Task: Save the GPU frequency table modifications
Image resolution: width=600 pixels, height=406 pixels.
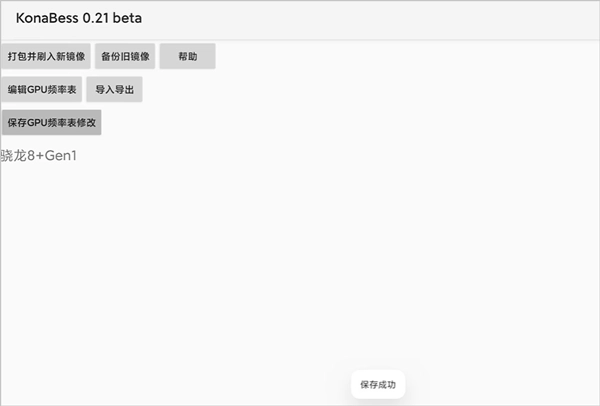Action: (51, 123)
